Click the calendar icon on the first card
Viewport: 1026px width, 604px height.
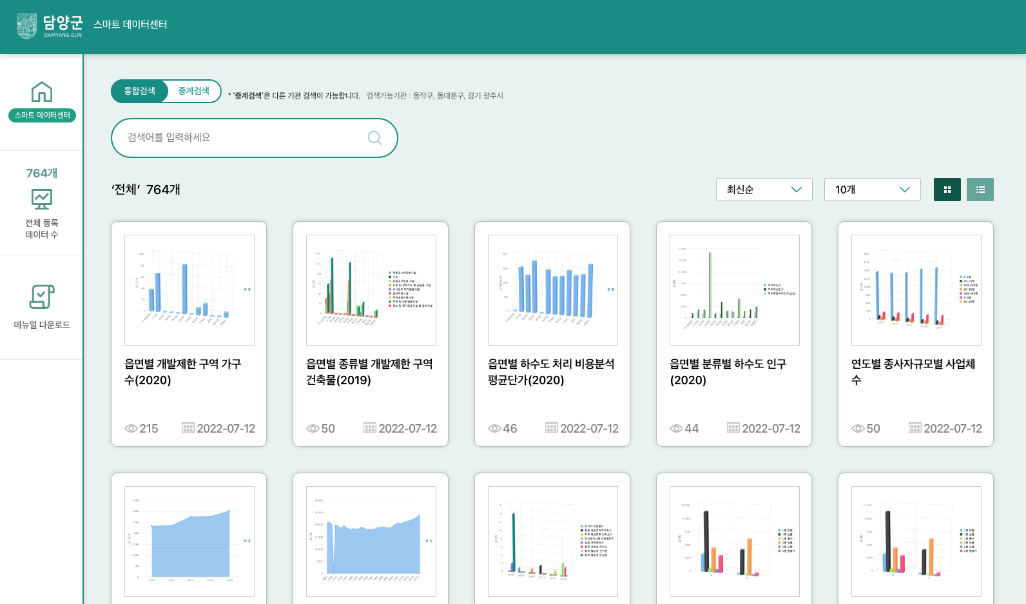pos(190,428)
